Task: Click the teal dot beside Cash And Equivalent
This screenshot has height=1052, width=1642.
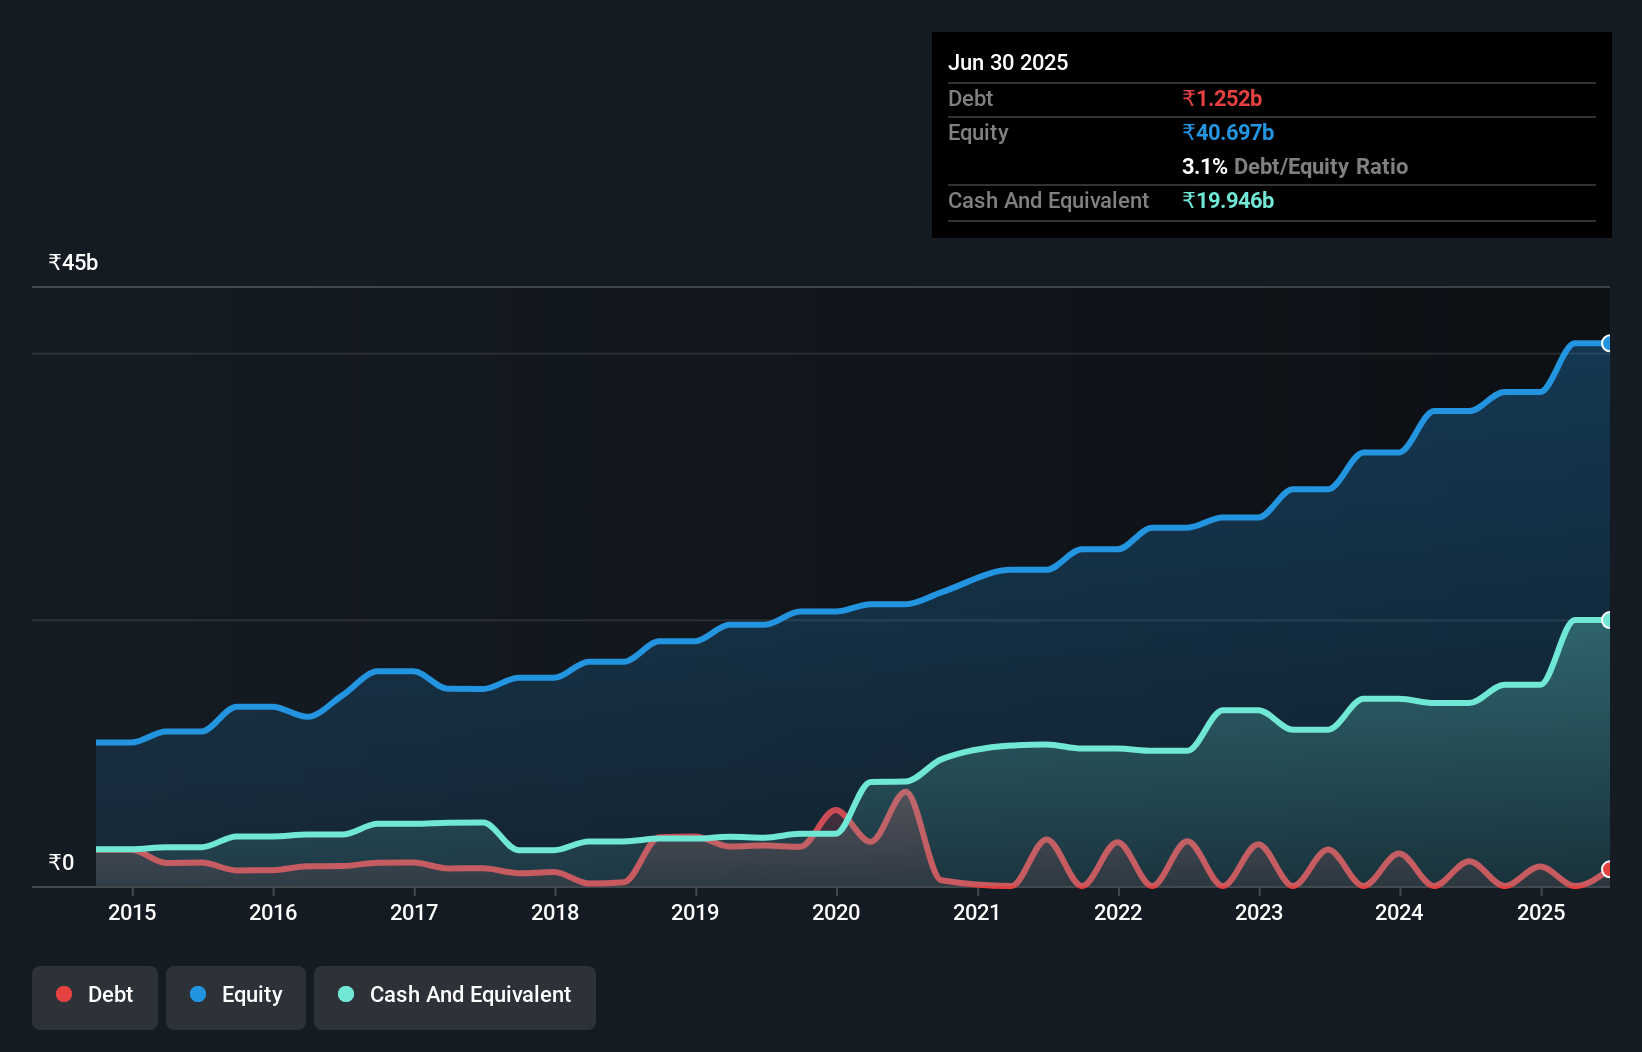Action: tap(346, 994)
